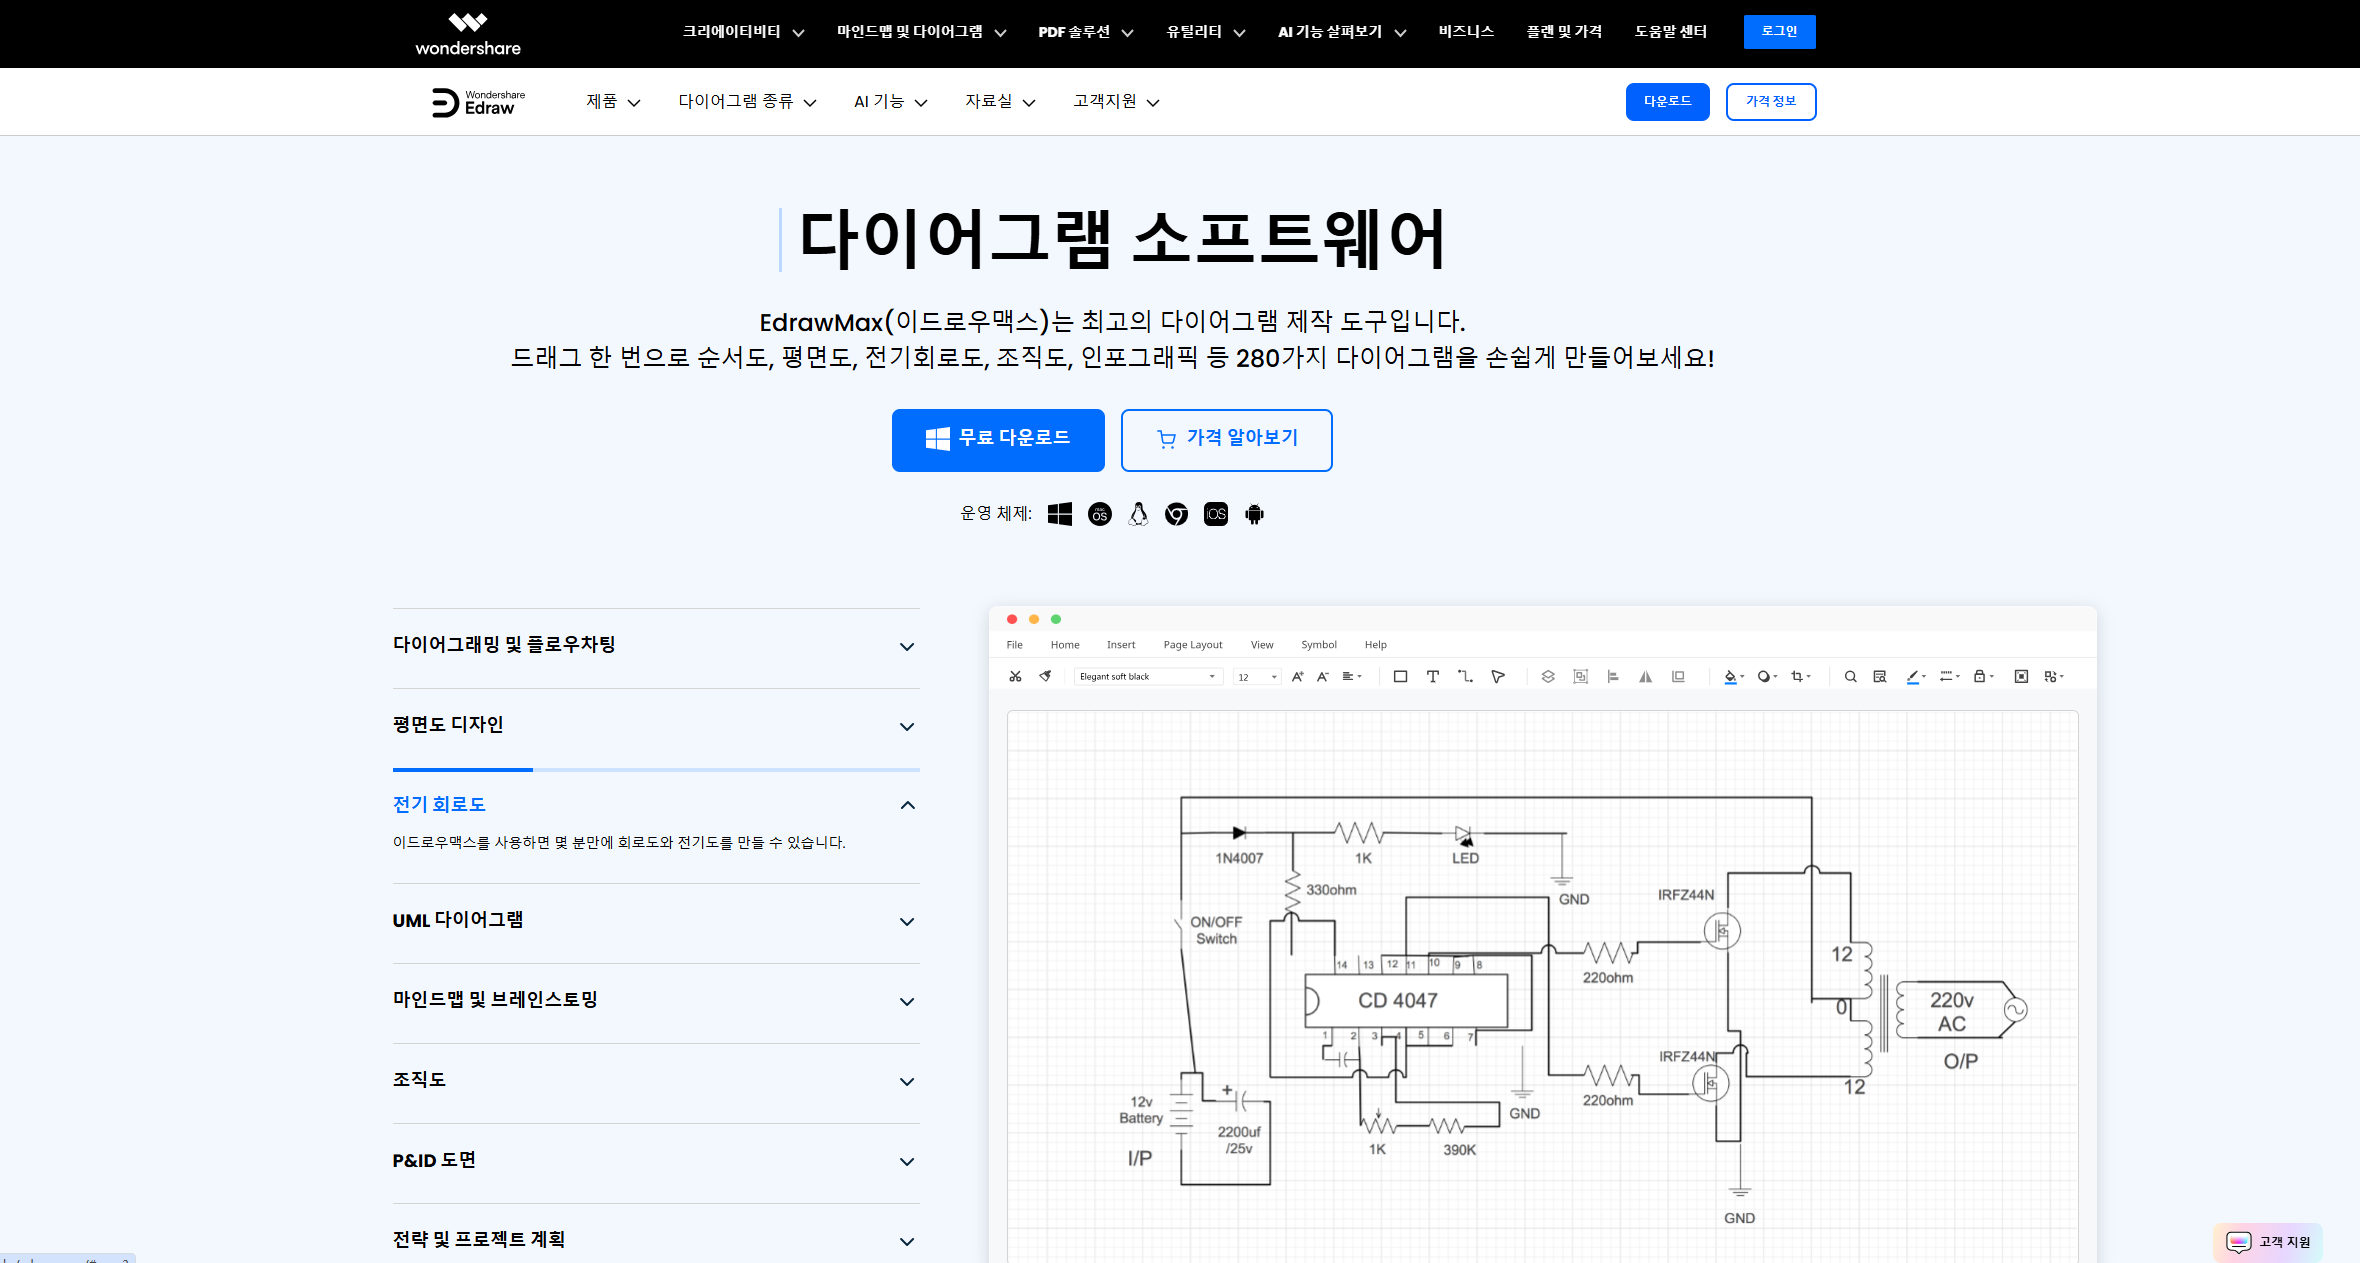The image size is (2360, 1263).
Task: Open the 고객 지원 chat widget
Action: pos(2268,1241)
